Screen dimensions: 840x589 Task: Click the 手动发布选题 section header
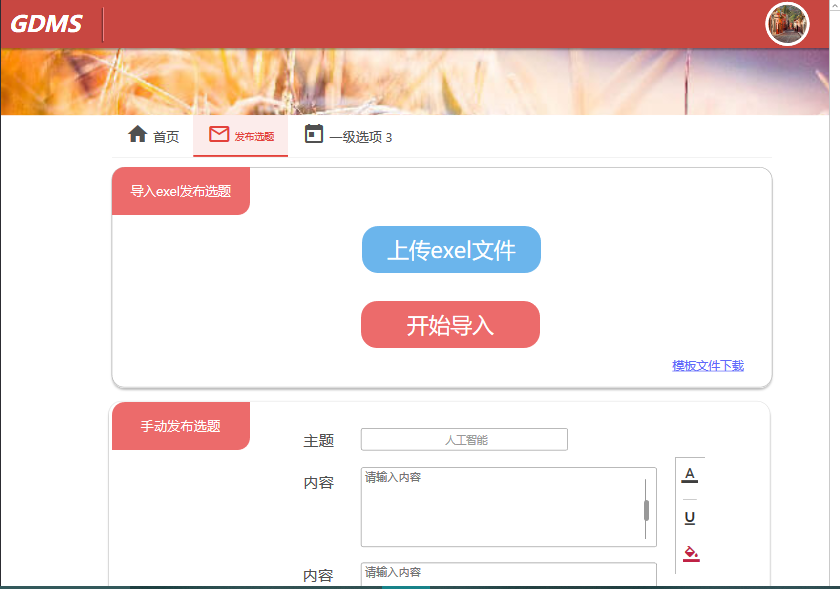(x=181, y=426)
